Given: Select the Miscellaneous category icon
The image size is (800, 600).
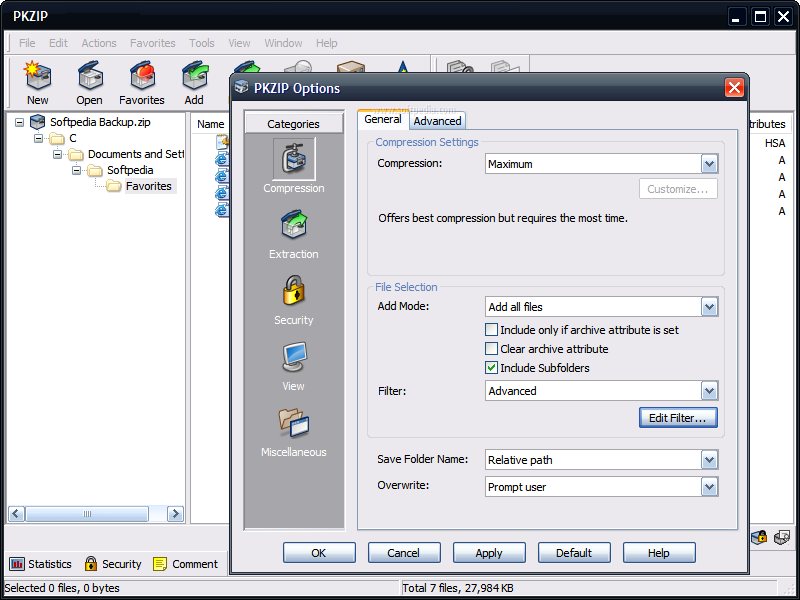Looking at the screenshot, I should click(x=294, y=422).
